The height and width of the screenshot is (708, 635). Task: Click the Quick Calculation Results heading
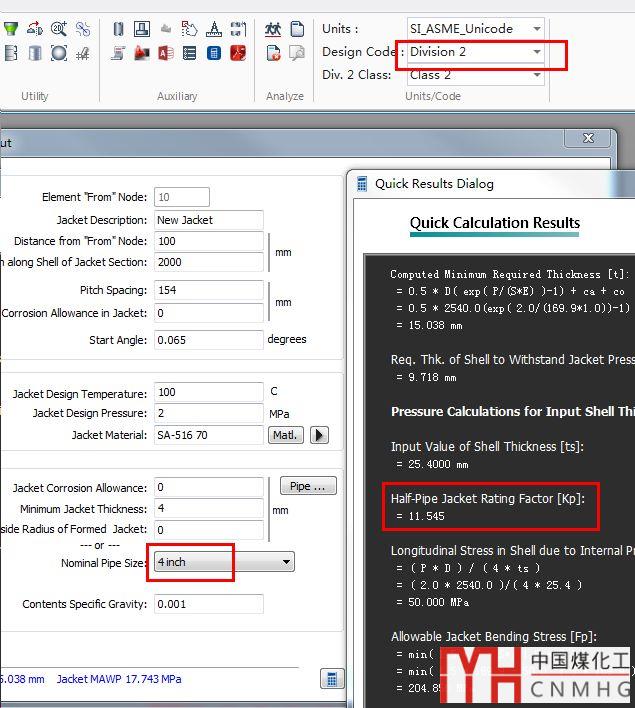coord(495,223)
